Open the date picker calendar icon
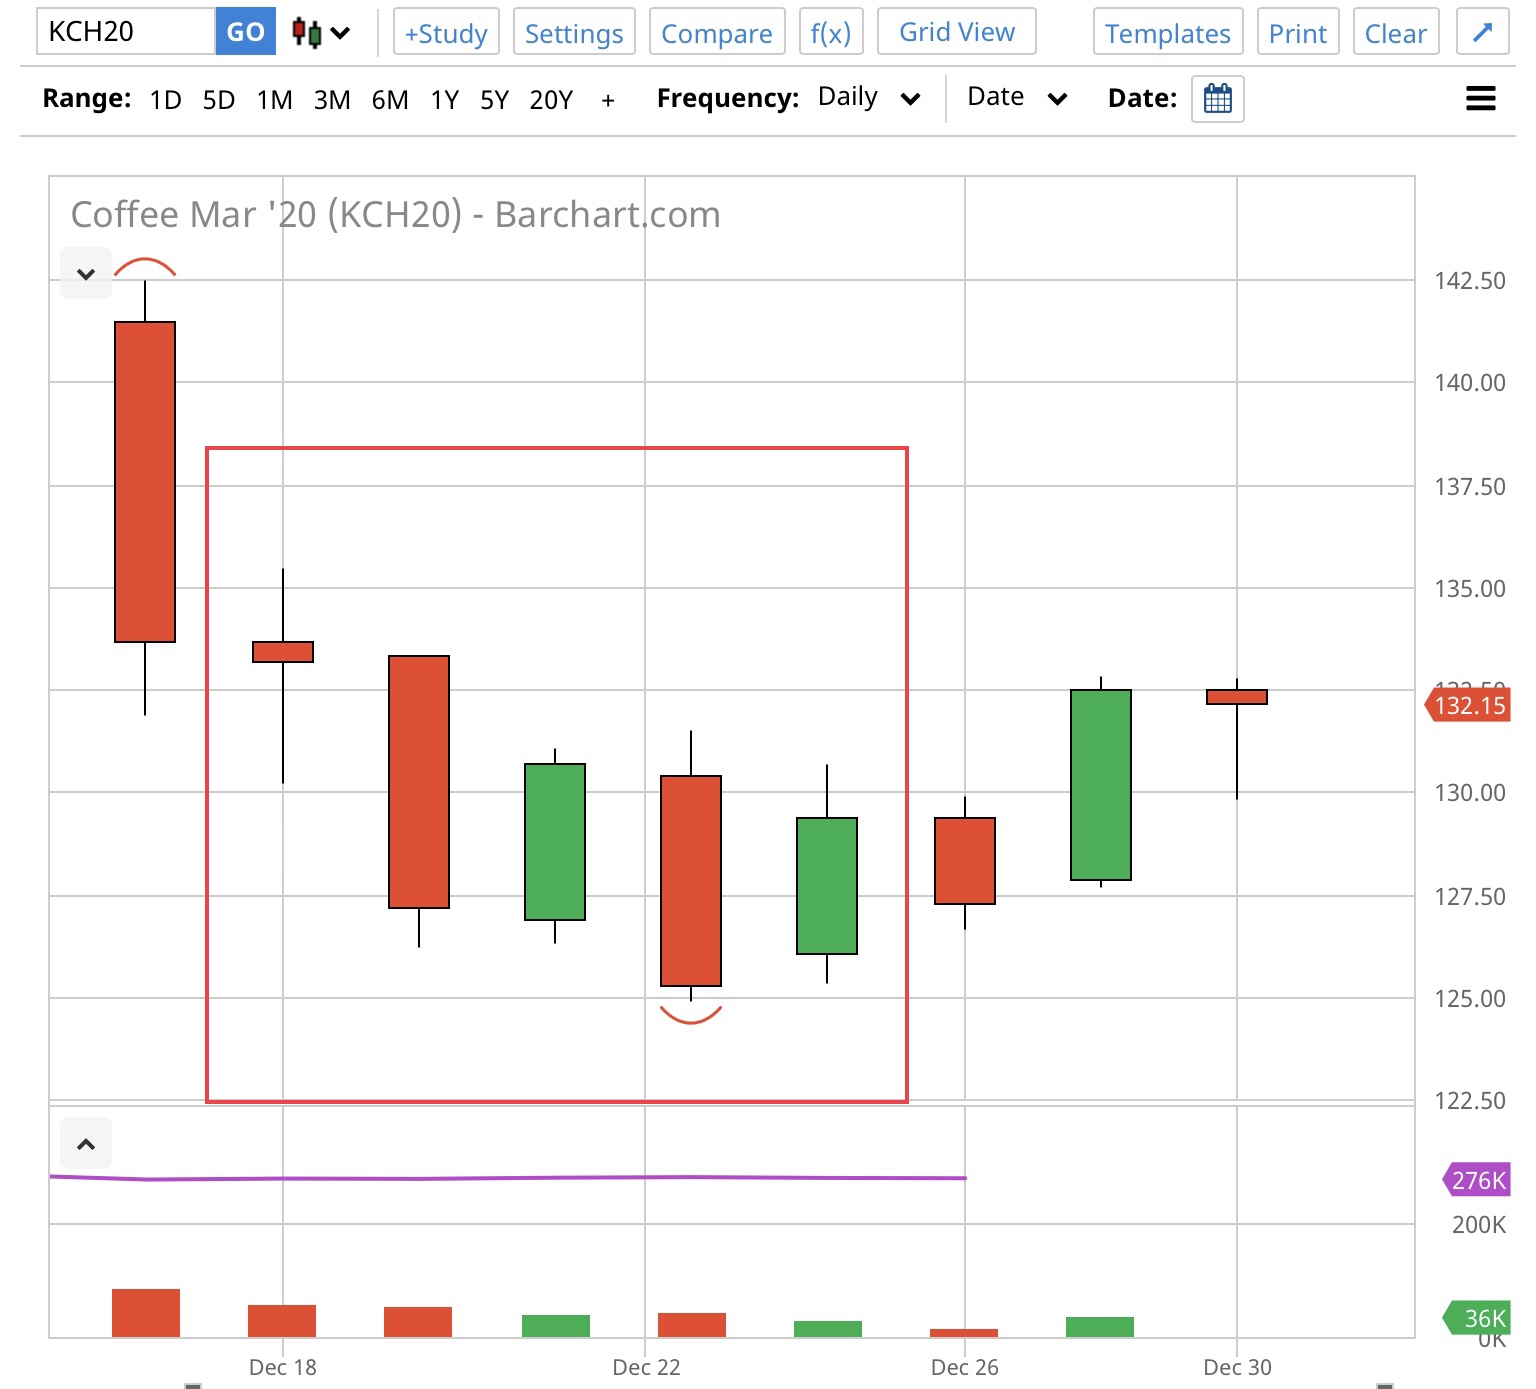This screenshot has width=1536, height=1389. pyautogui.click(x=1217, y=99)
